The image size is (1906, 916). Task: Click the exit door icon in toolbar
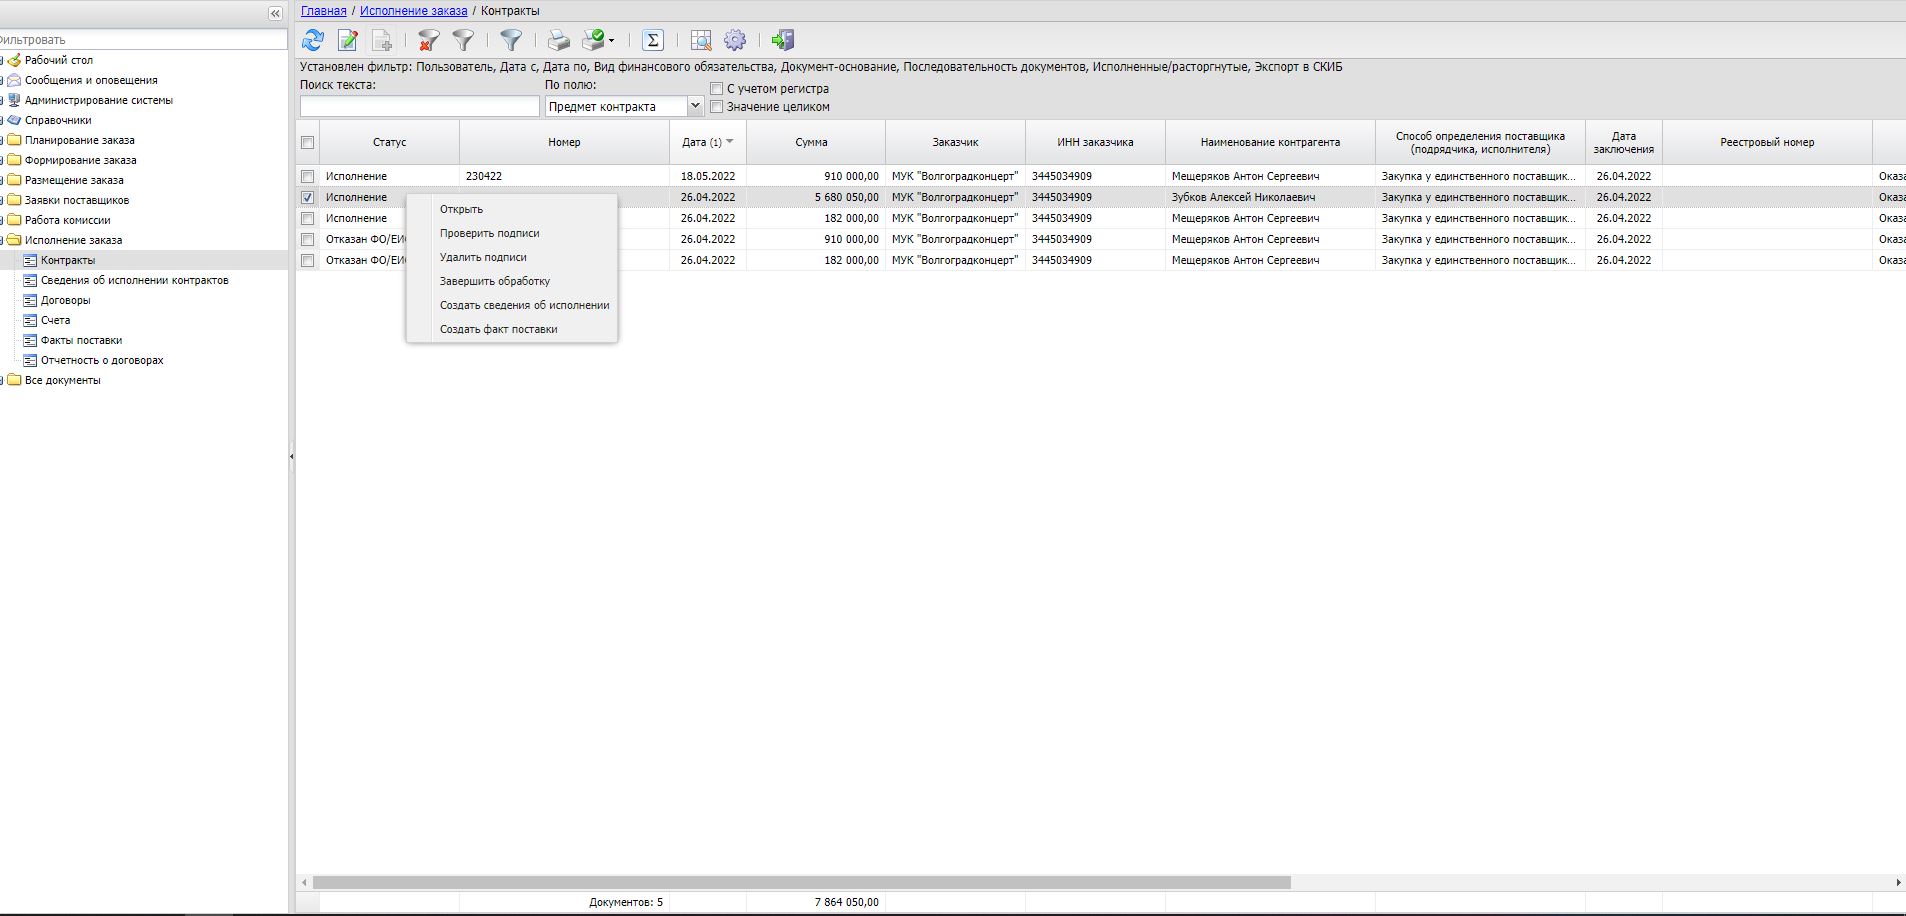782,40
